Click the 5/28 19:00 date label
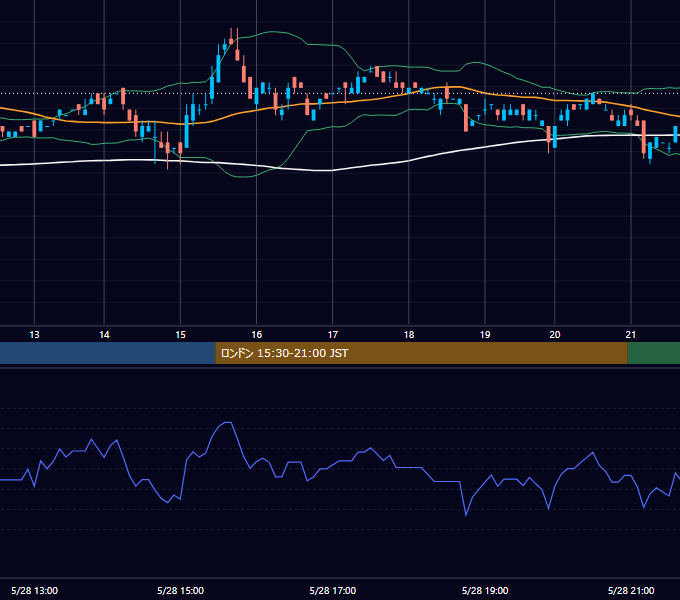Viewport: 680px width, 600px height. click(x=485, y=590)
